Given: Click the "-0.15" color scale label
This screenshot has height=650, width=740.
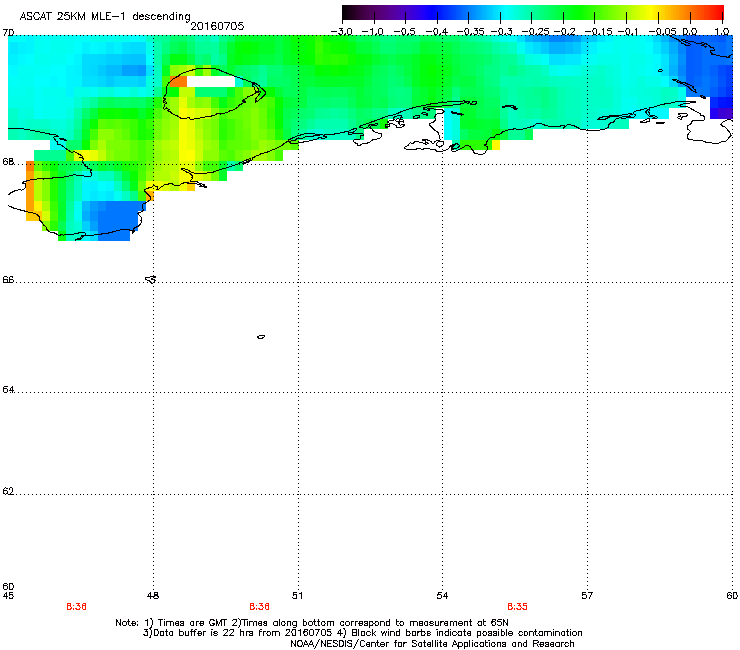Looking at the screenshot, I should (598, 32).
